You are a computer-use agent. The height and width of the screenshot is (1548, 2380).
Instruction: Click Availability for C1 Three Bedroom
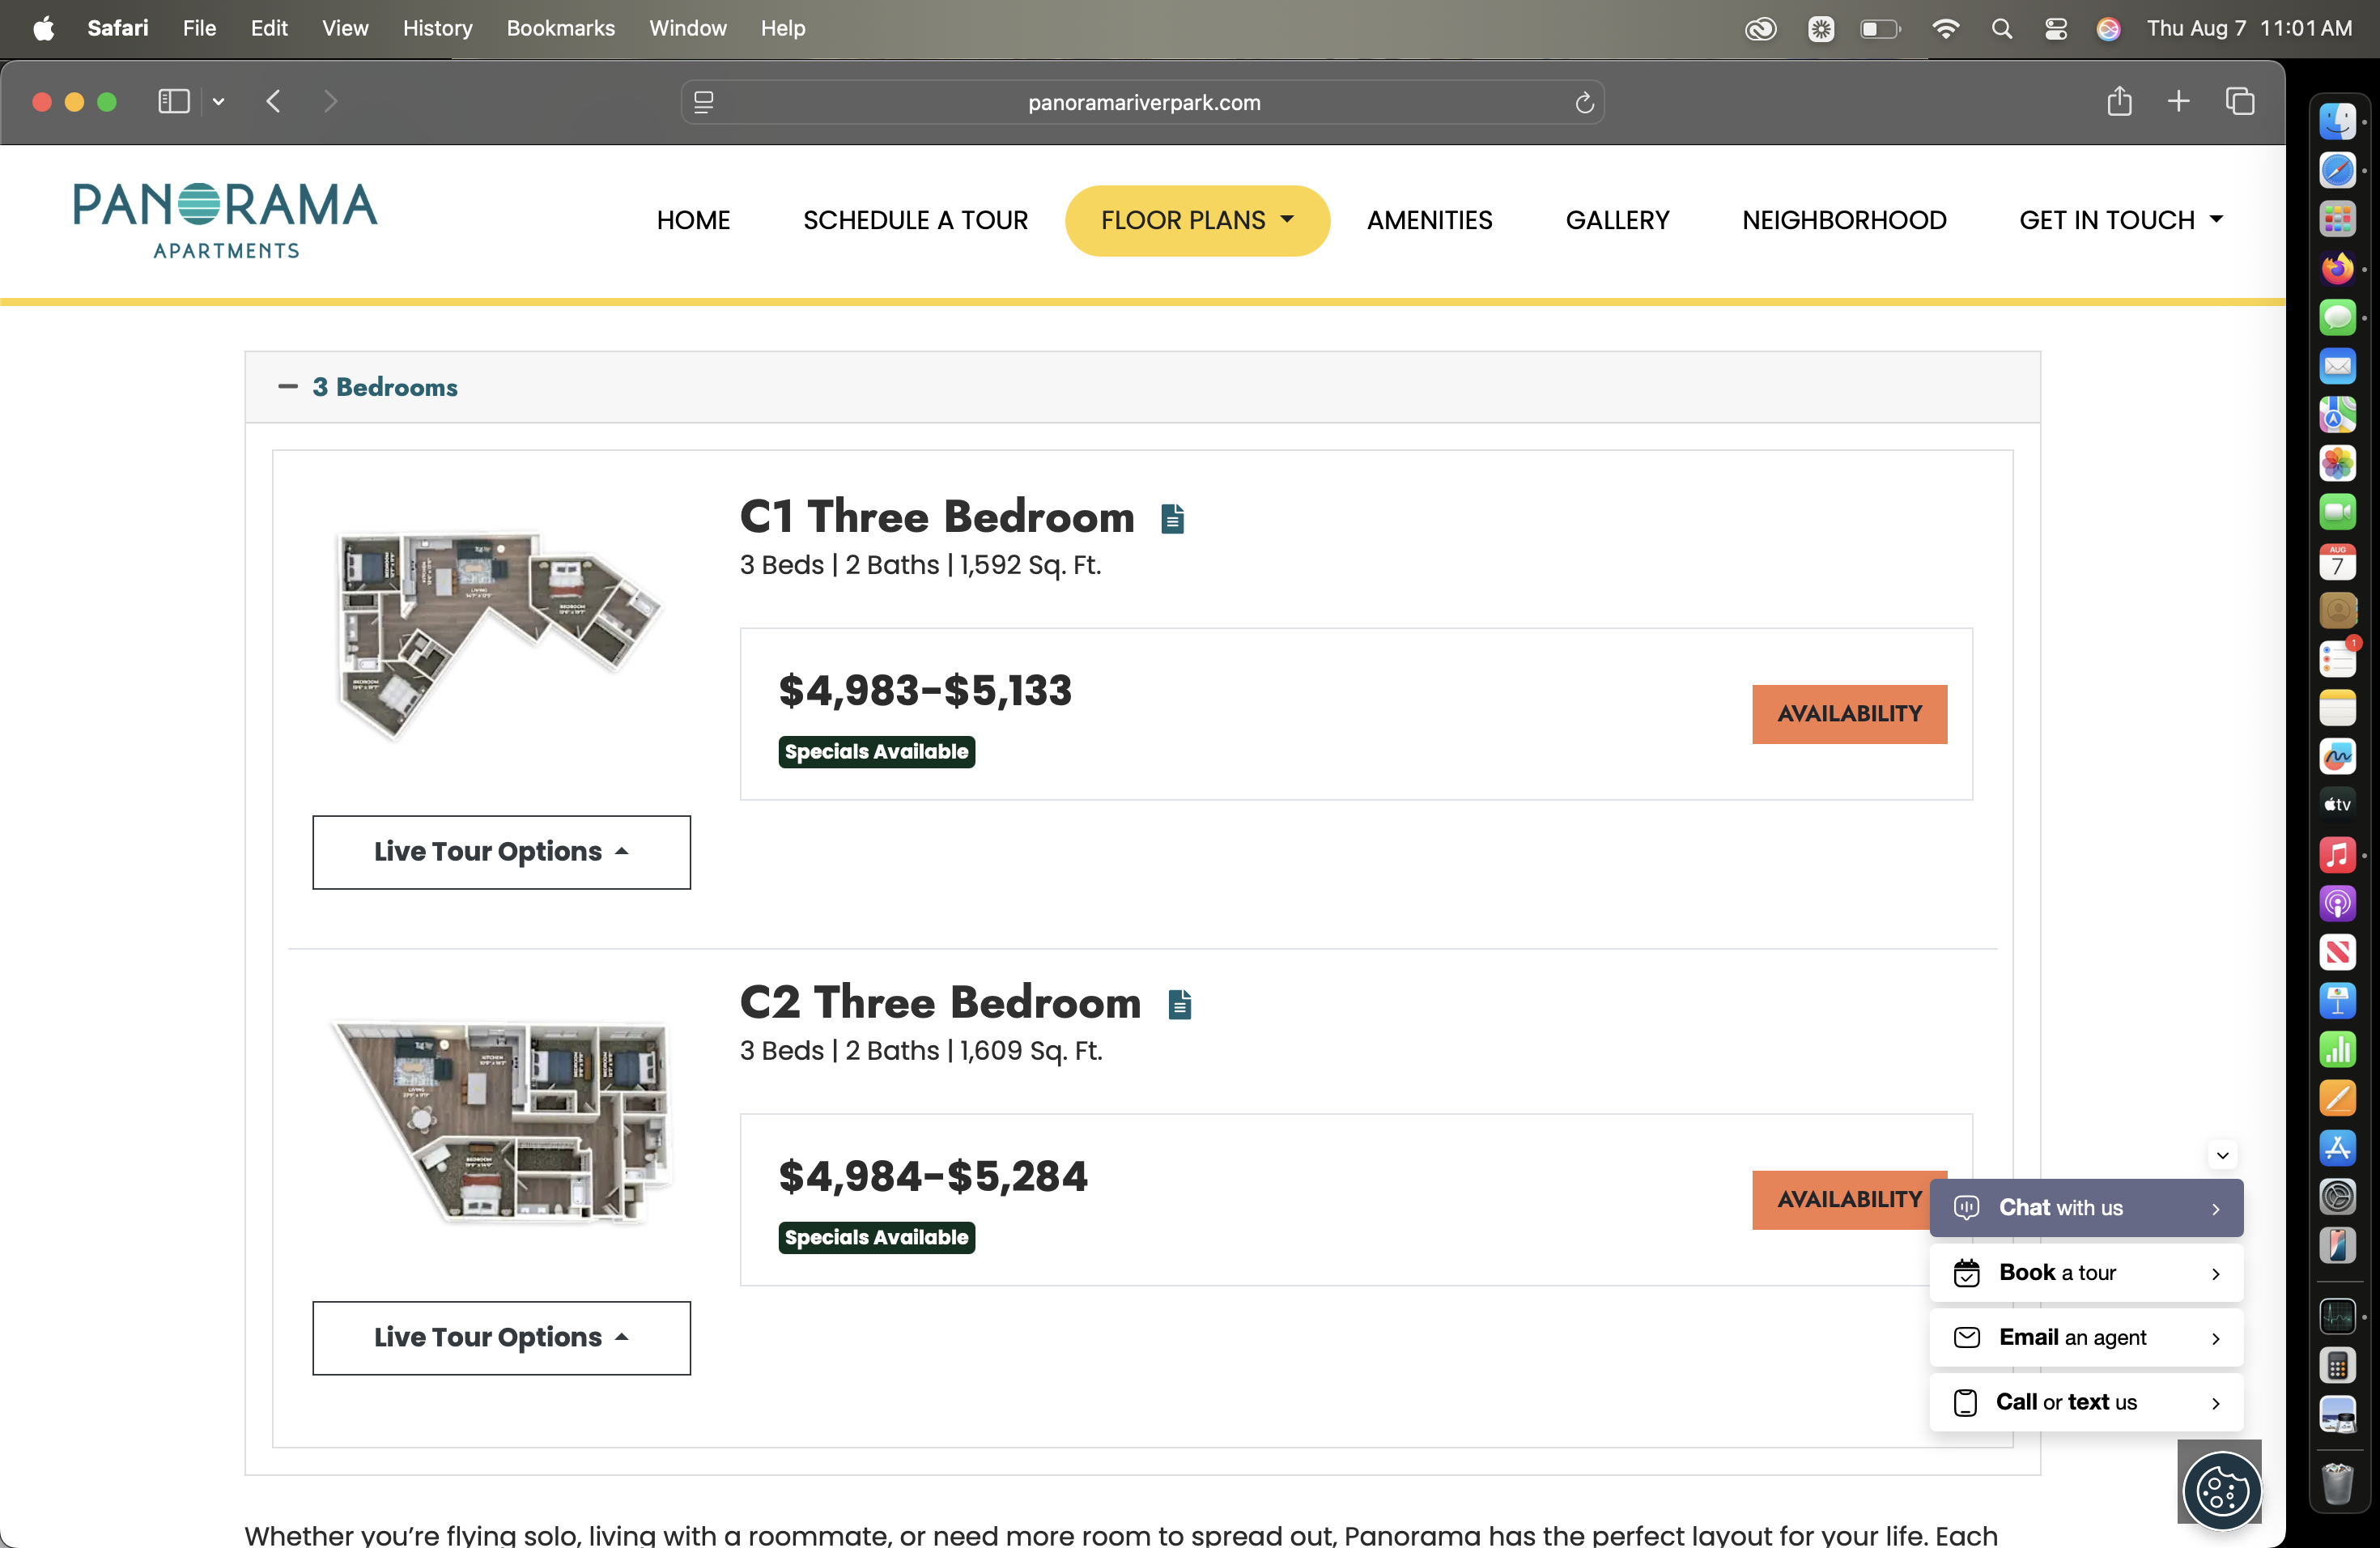click(1848, 714)
